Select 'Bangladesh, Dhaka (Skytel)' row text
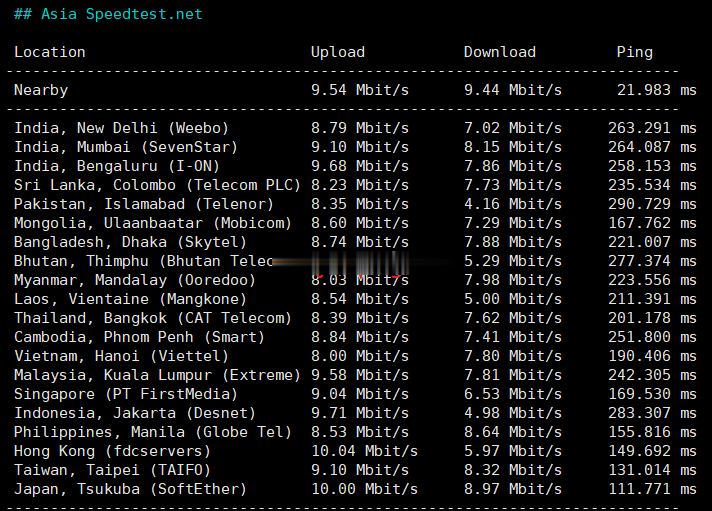This screenshot has height=511, width=712. pyautogui.click(x=130, y=243)
